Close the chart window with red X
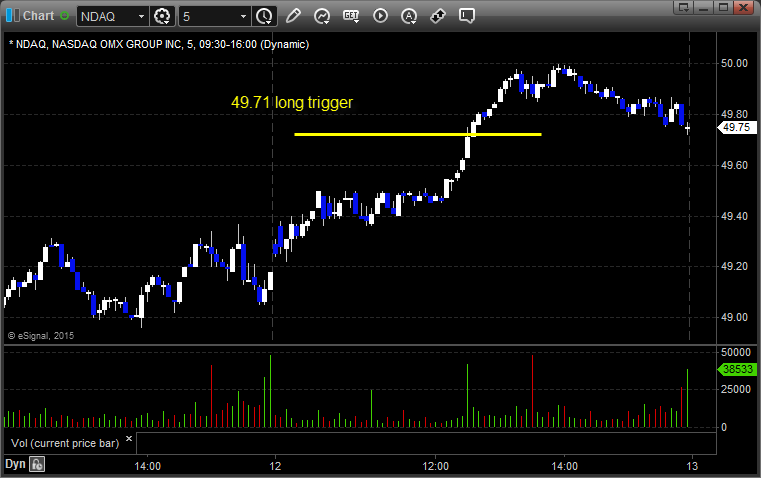Image resolution: width=761 pixels, height=478 pixels. [x=743, y=7]
